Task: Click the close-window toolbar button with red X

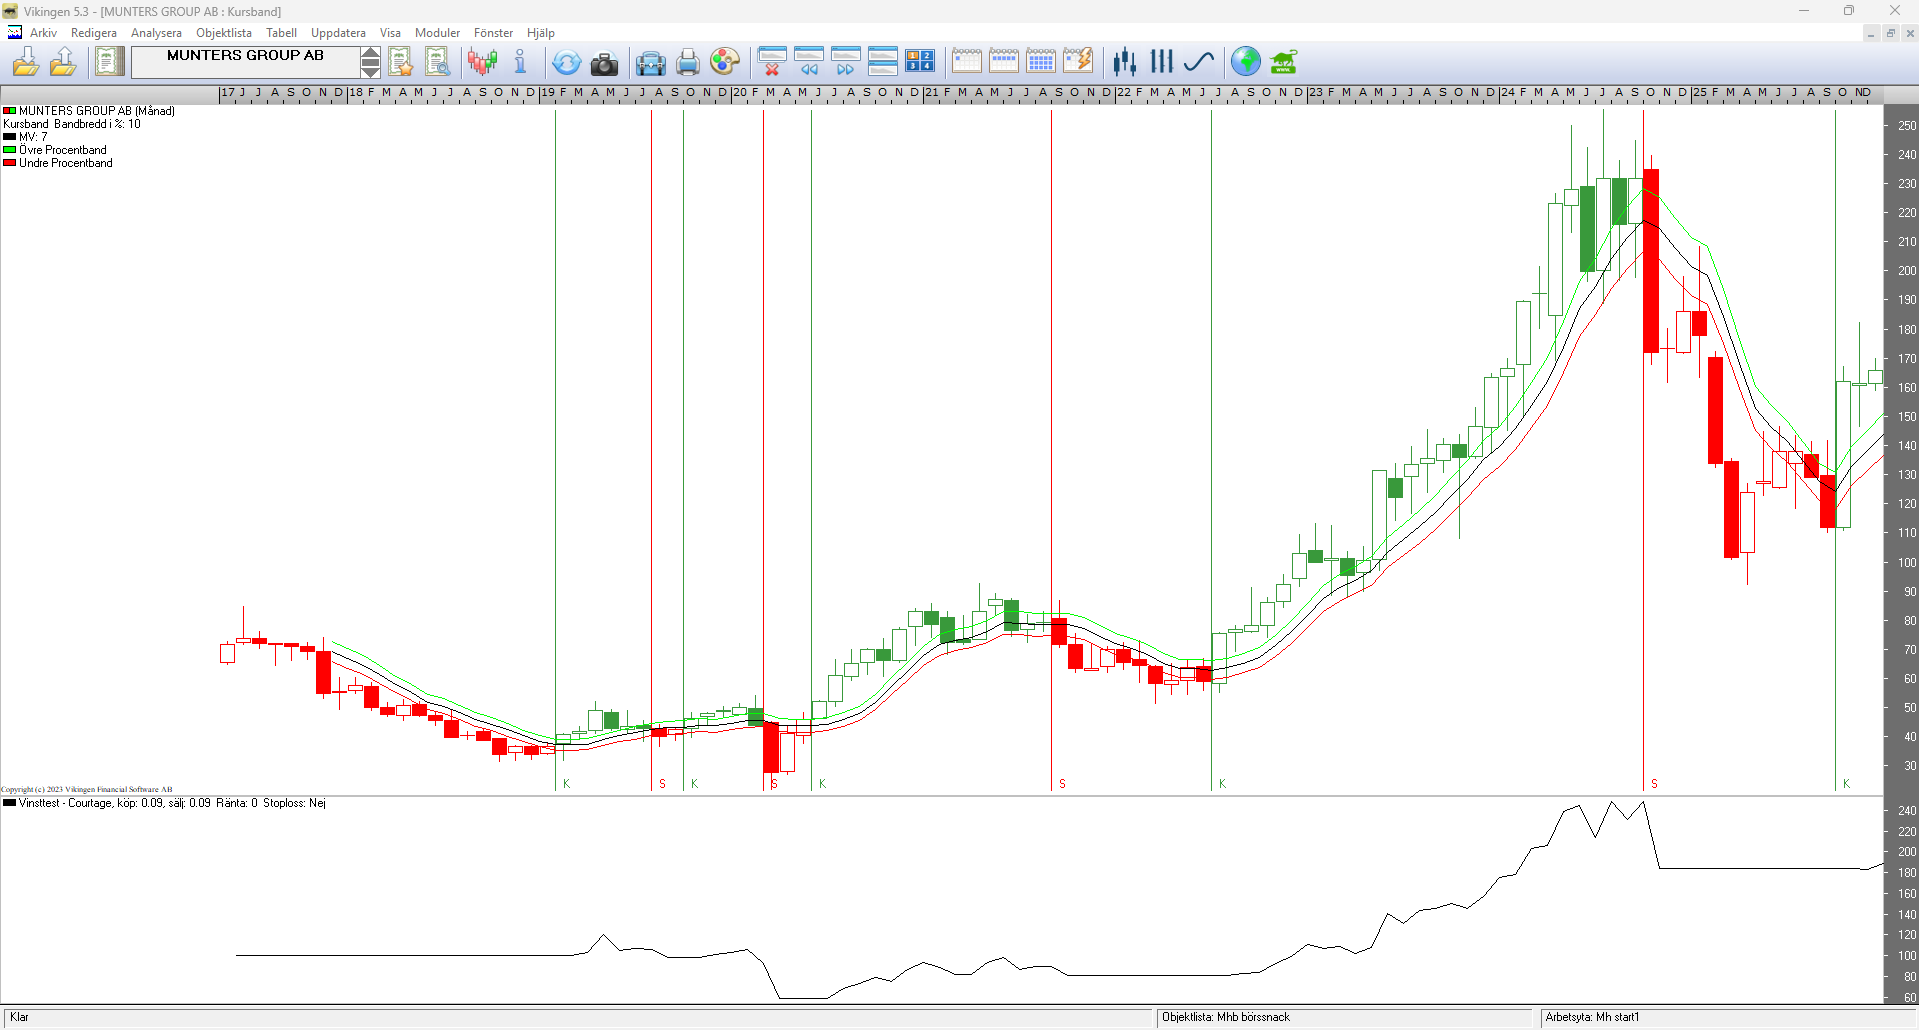Action: [772, 62]
